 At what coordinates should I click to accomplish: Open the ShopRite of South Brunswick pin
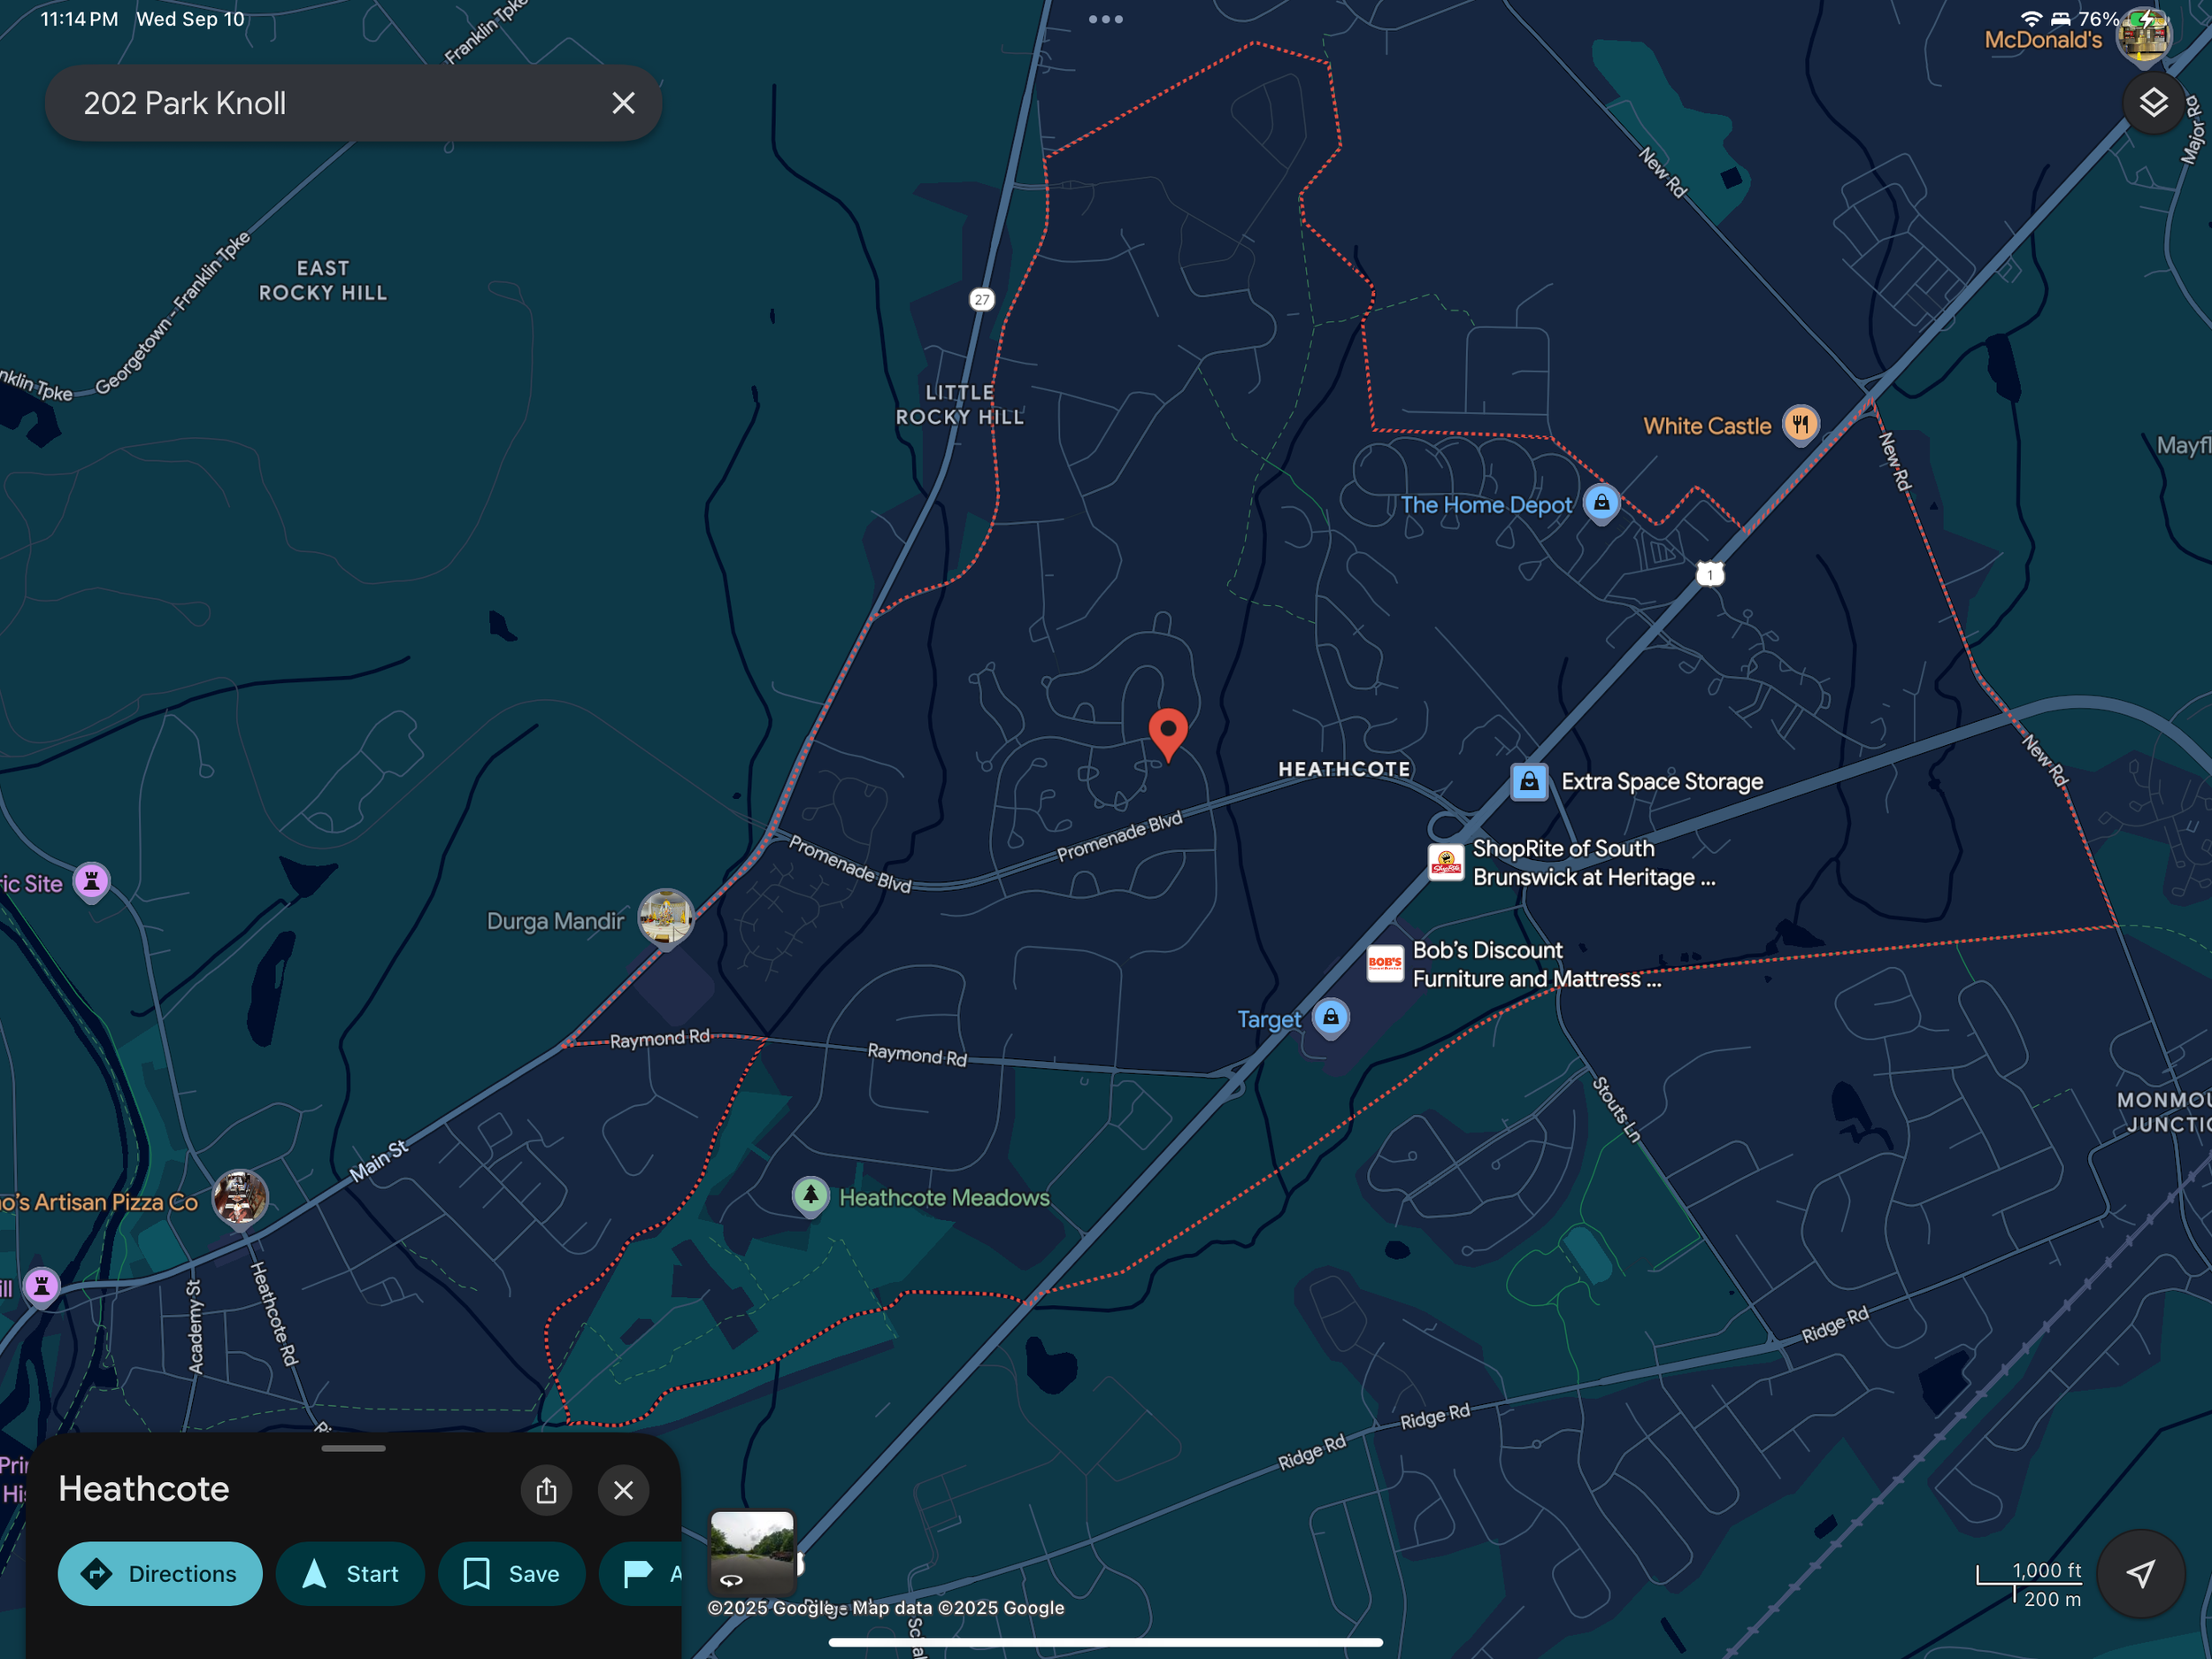pyautogui.click(x=1445, y=861)
